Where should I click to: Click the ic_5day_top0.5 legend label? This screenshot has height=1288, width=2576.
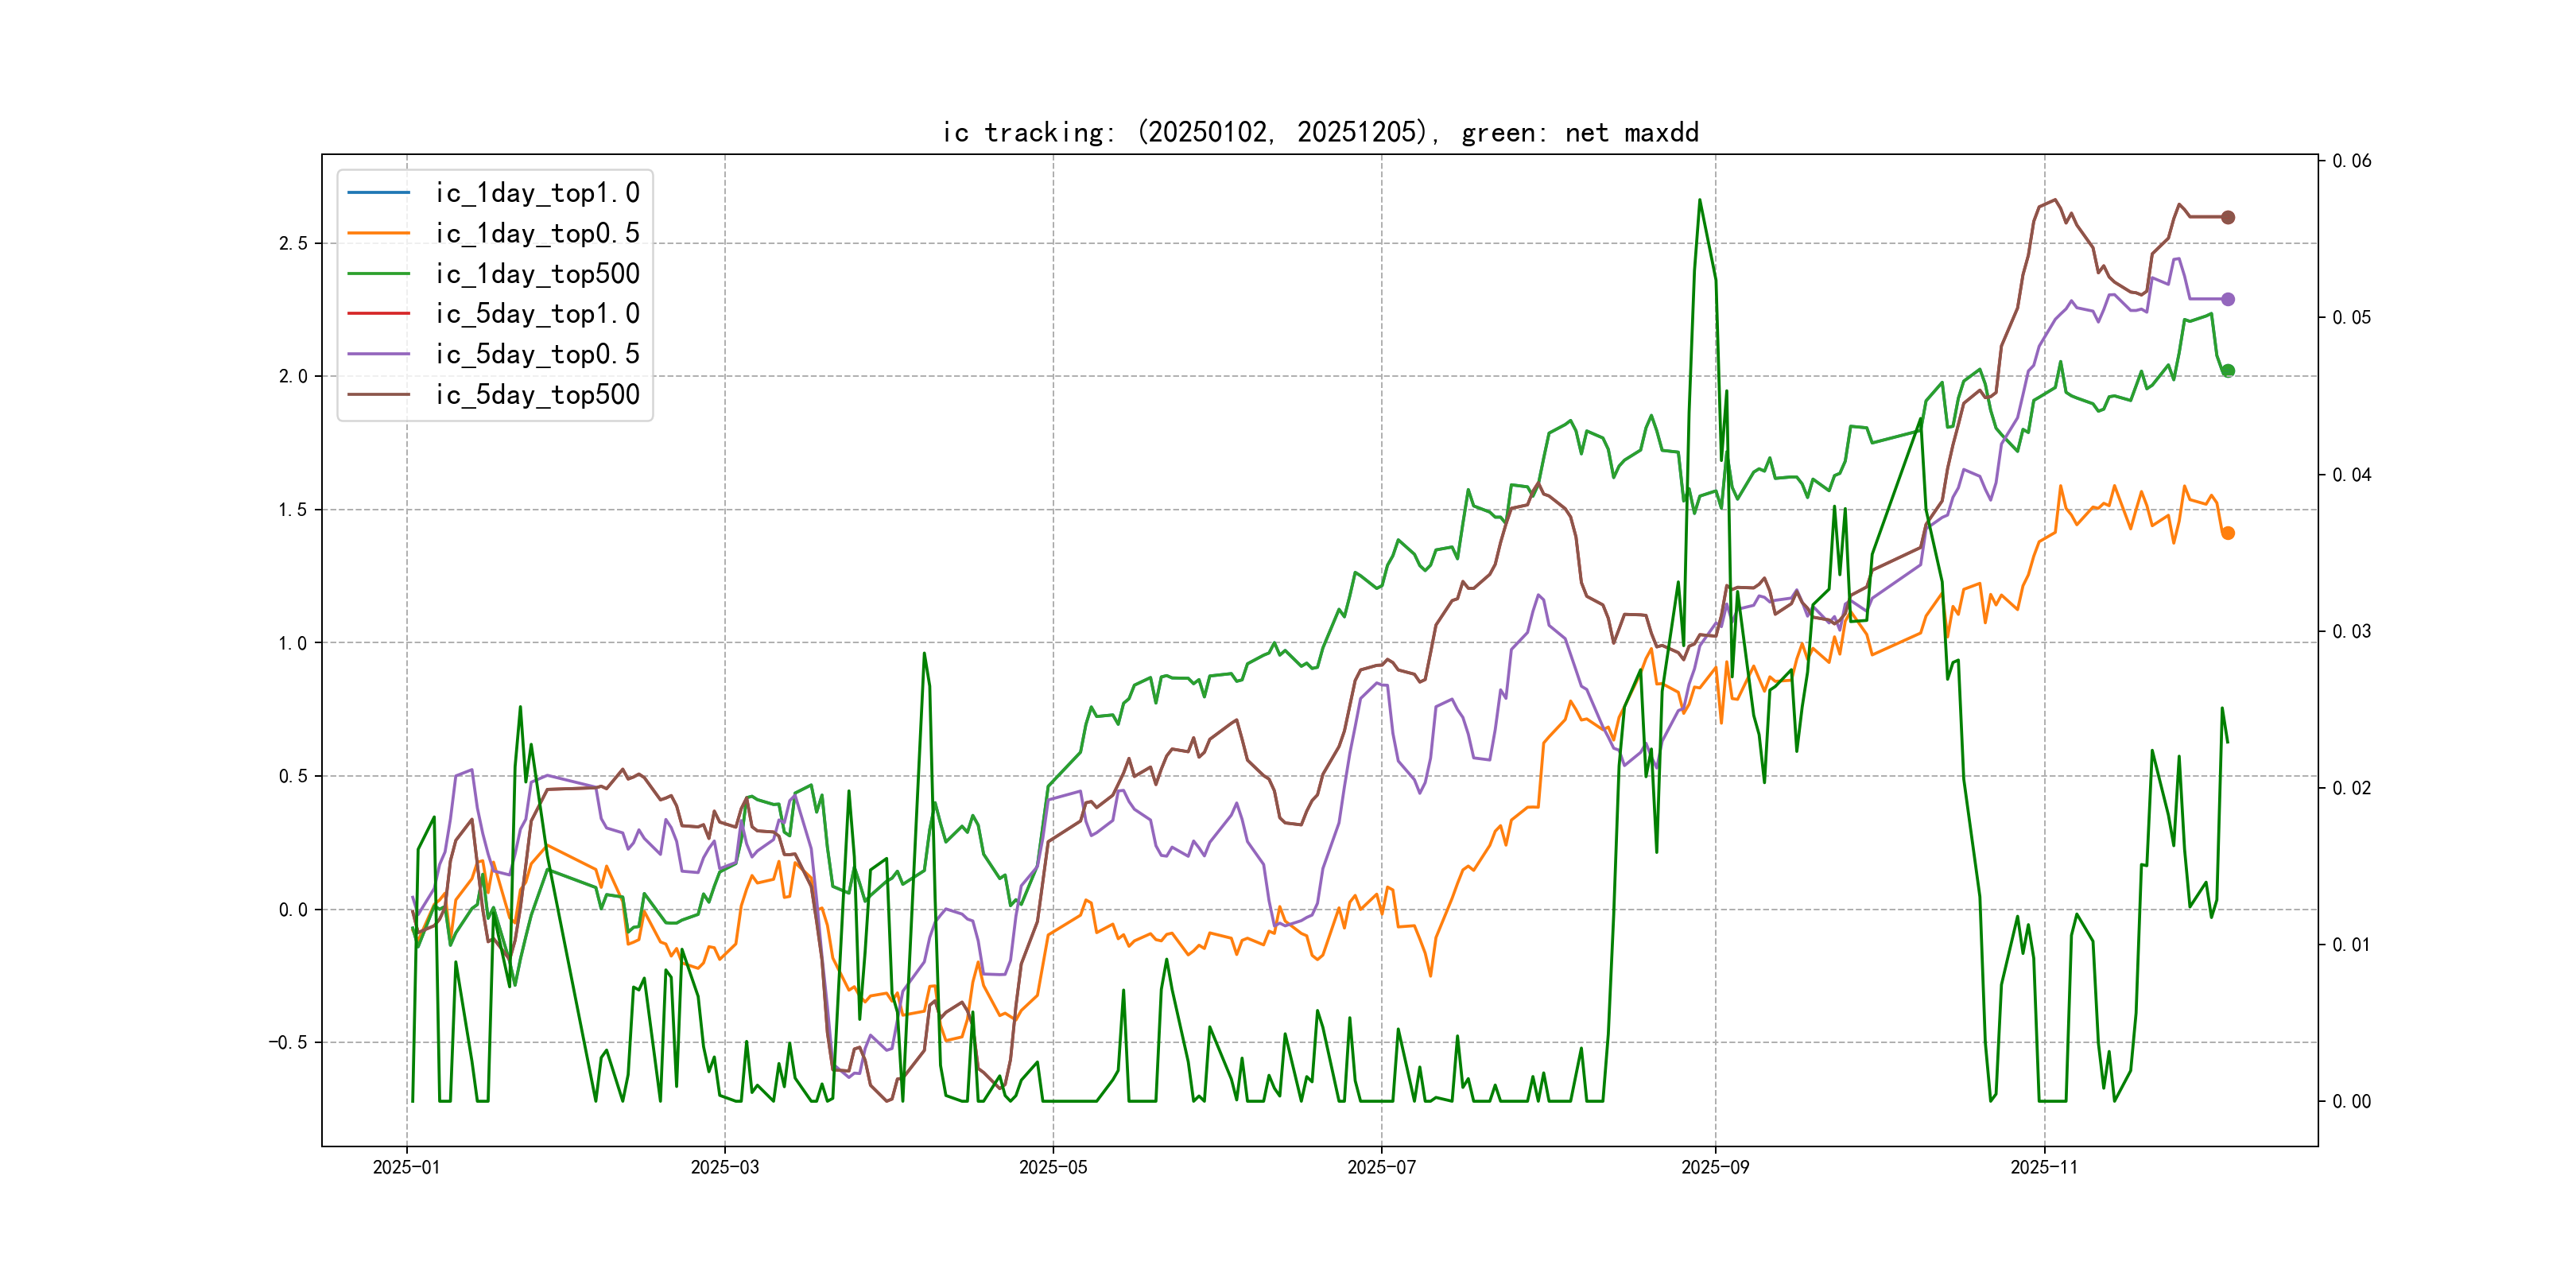coord(537,354)
